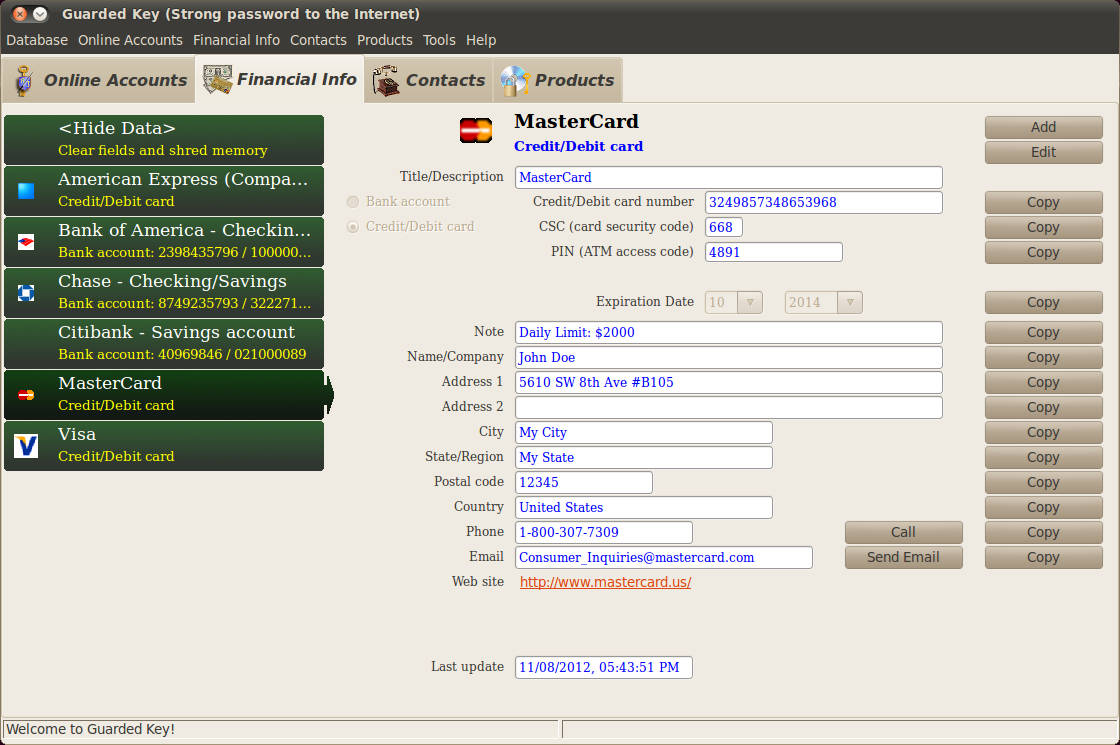Viewport: 1120px width, 745px height.
Task: Select Hide Data entry in sidebar
Action: pos(164,140)
